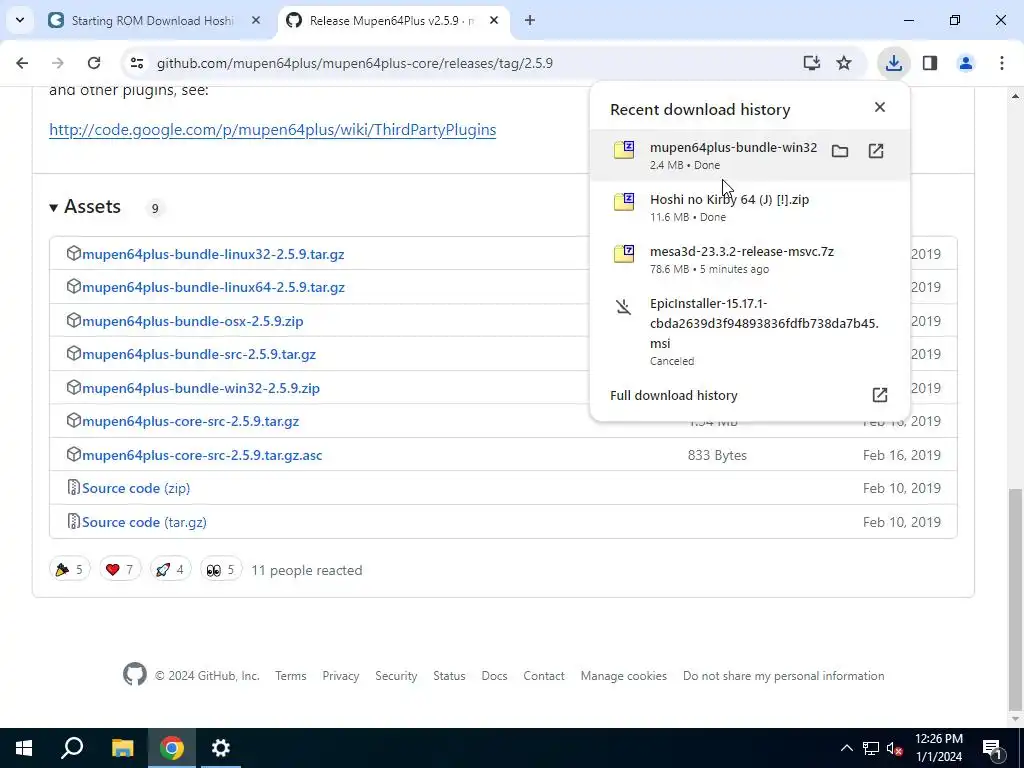This screenshot has width=1024, height=768.
Task: Collapse the Assets section
Action: click(85, 207)
